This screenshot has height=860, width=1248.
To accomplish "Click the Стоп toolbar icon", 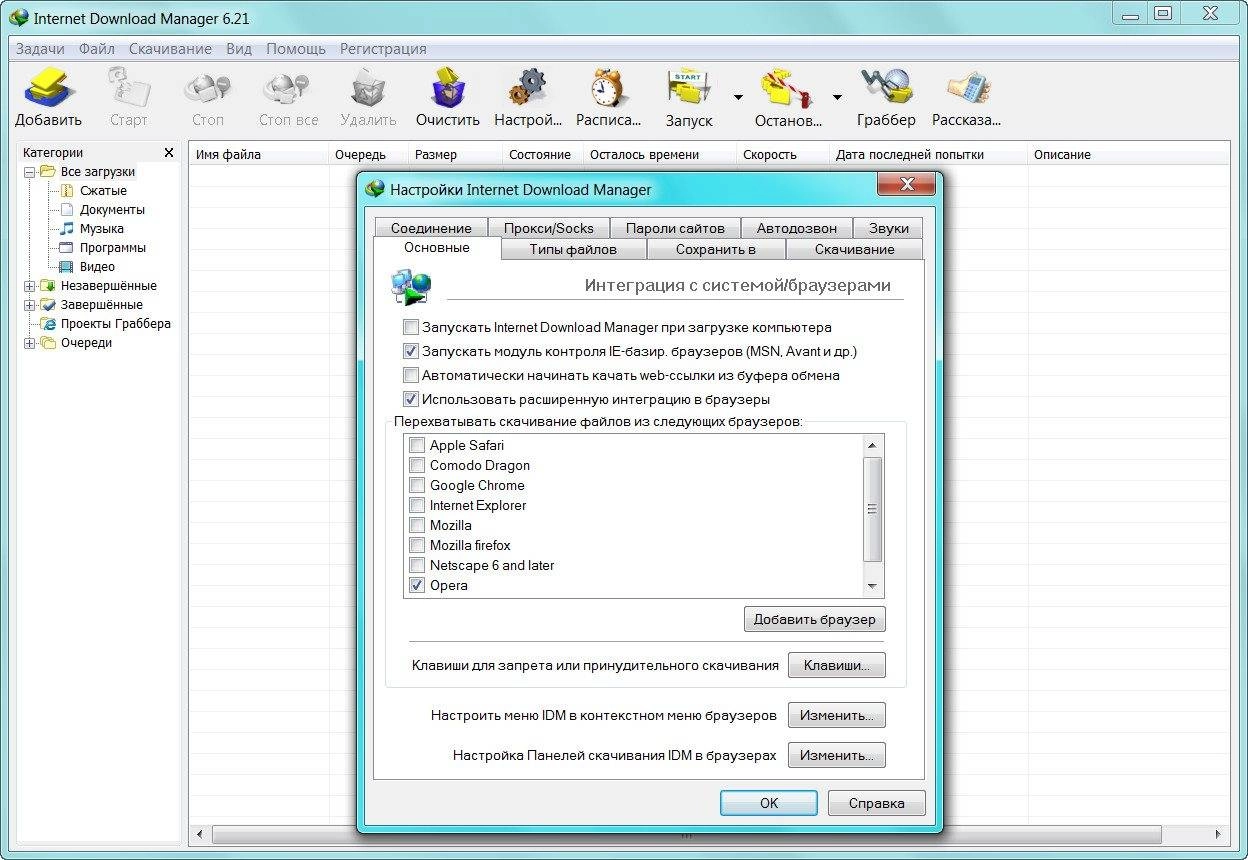I will click(x=208, y=88).
